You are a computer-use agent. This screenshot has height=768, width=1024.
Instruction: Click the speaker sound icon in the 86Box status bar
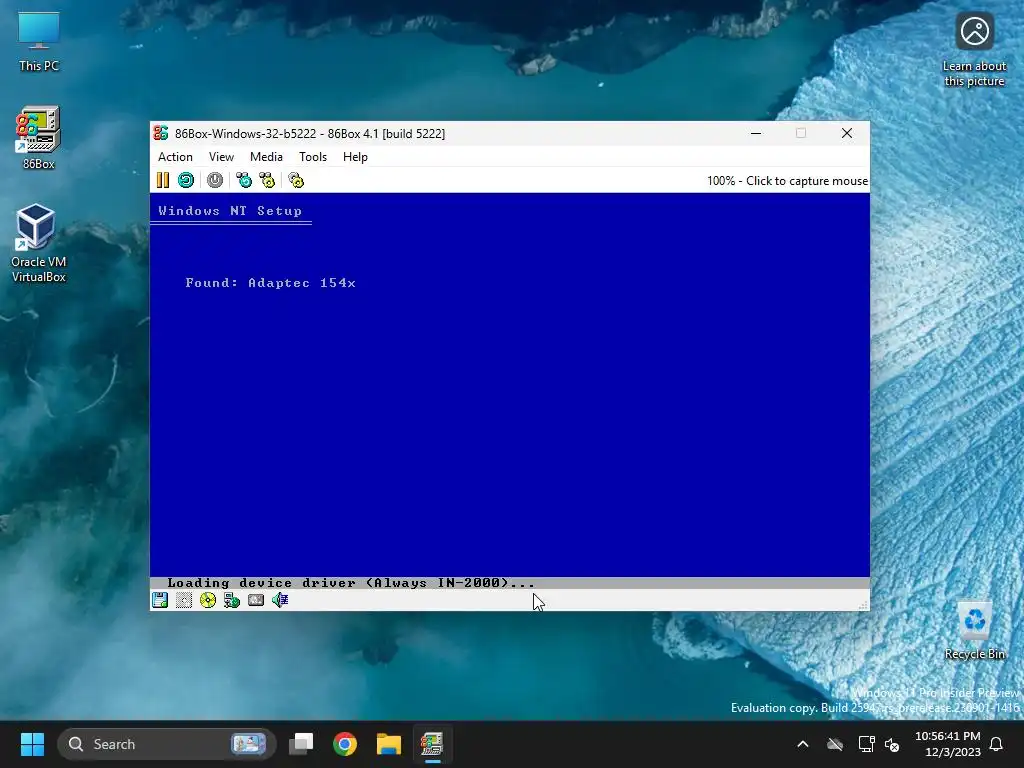[280, 600]
